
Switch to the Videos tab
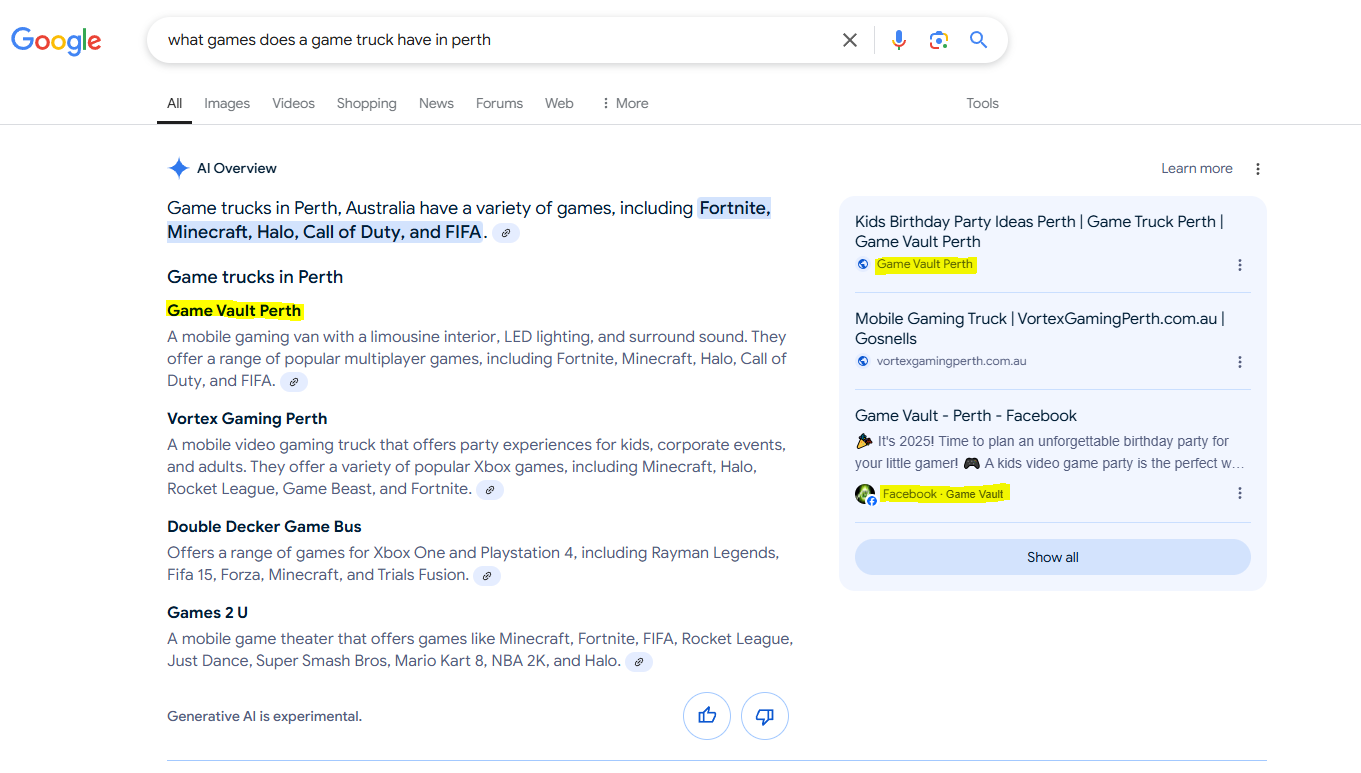pos(293,103)
